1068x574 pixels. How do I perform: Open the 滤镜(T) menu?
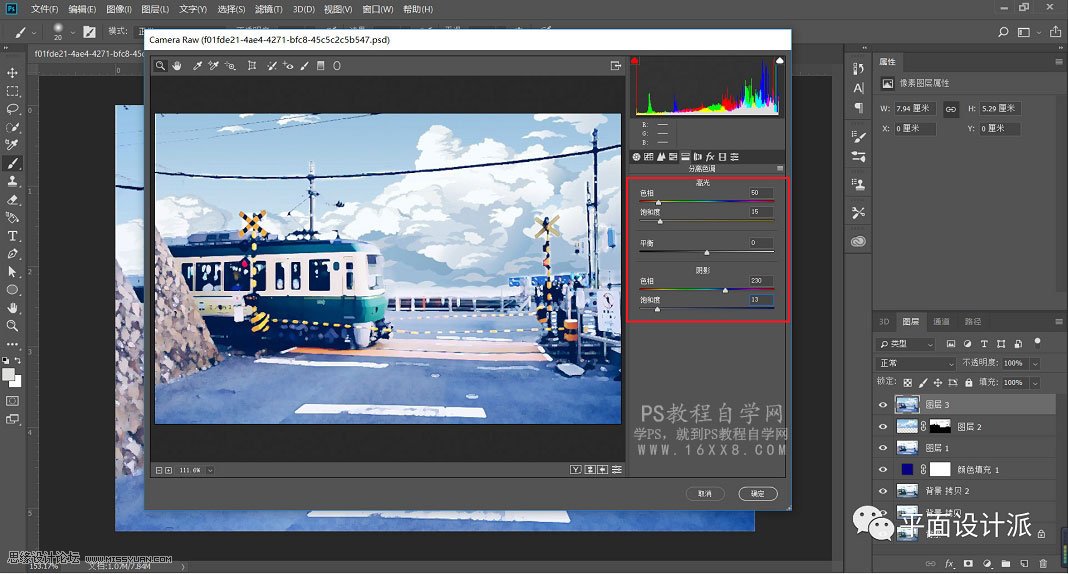(x=268, y=9)
